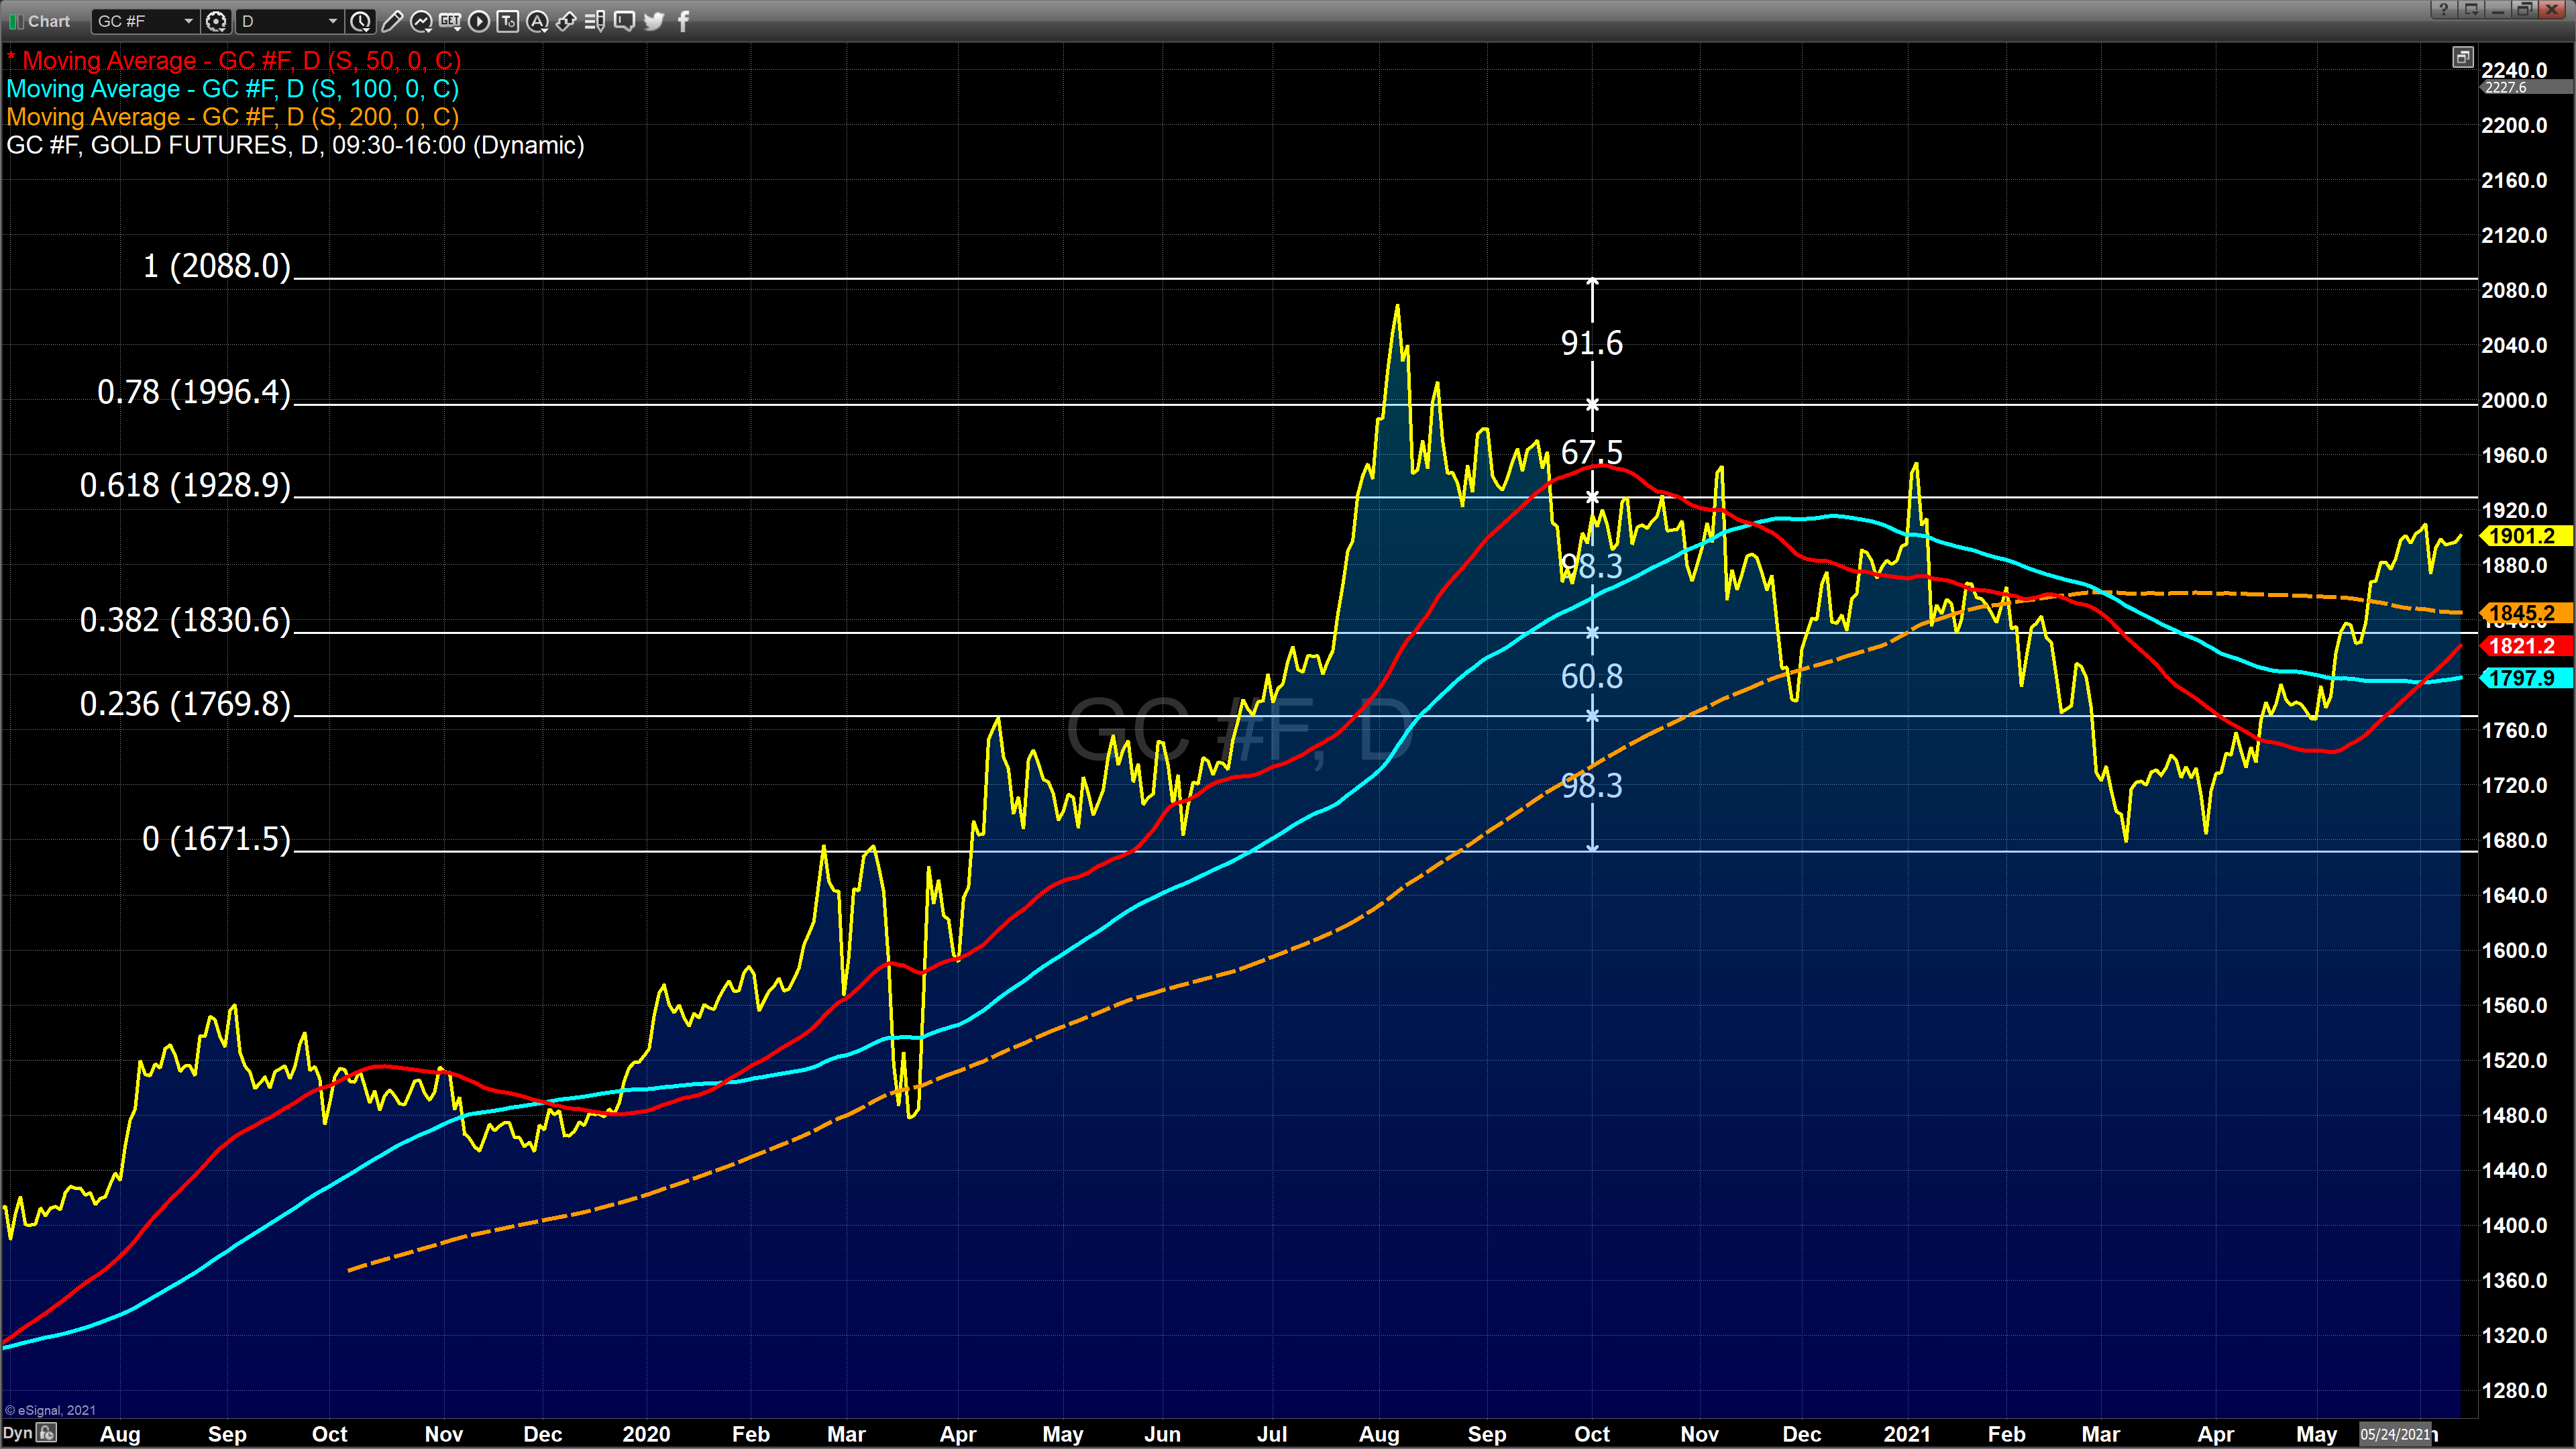Open the GET studies menu
This screenshot has width=2576, height=1449.
click(x=450, y=21)
